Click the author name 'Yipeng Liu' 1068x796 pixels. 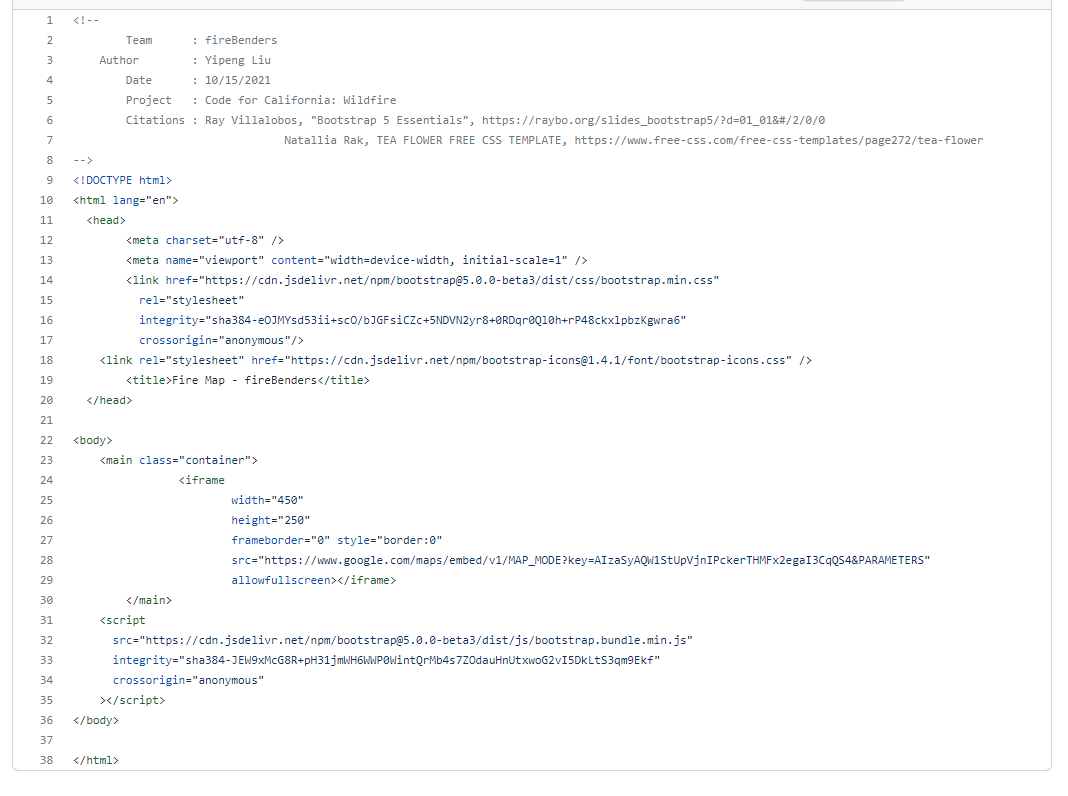click(238, 60)
